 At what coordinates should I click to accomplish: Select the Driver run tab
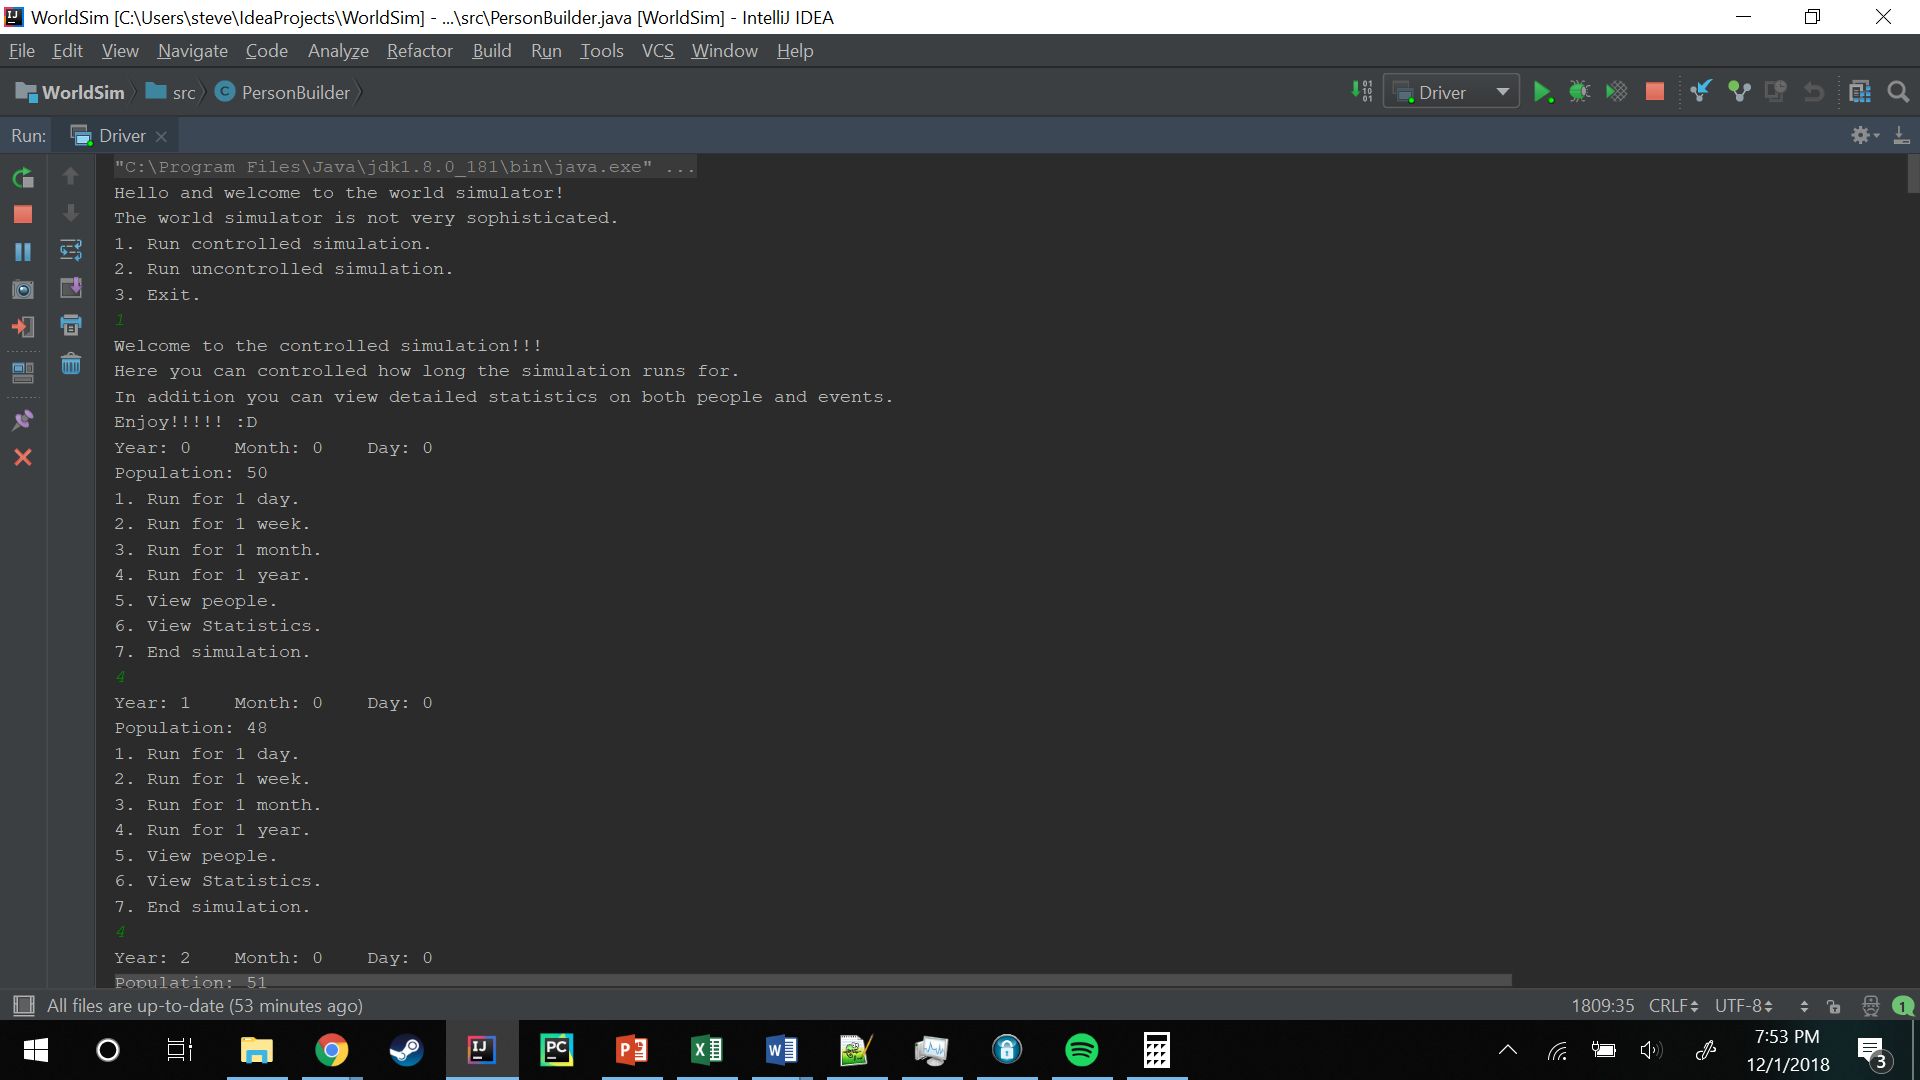pos(121,135)
